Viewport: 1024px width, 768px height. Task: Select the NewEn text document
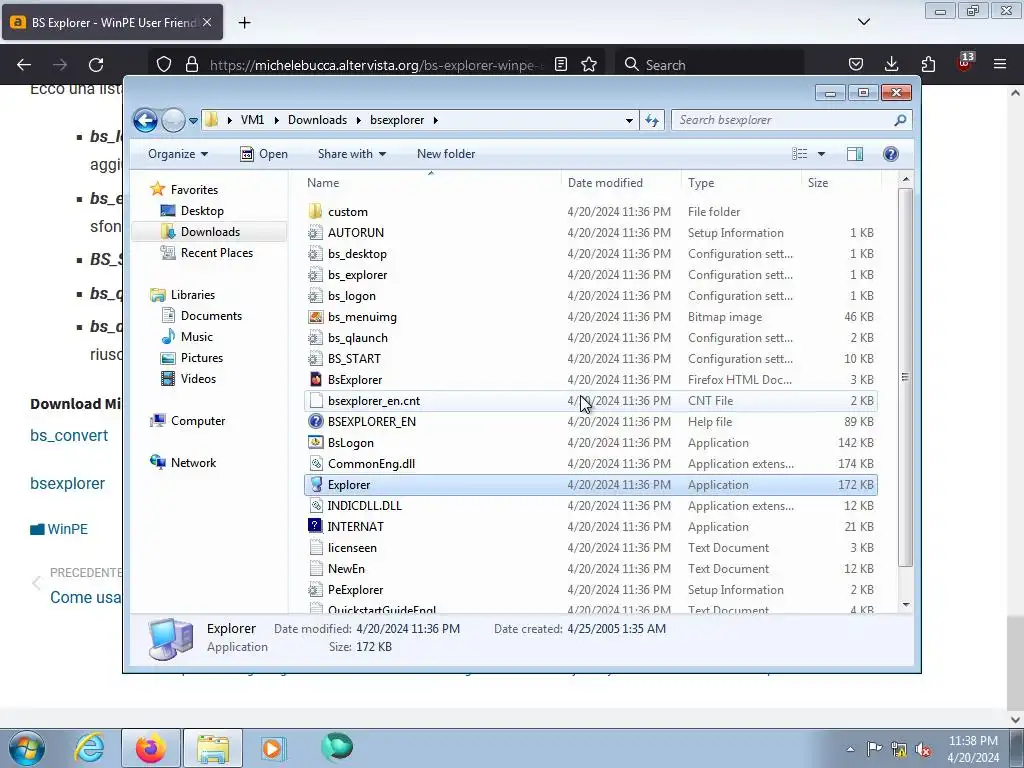346,569
